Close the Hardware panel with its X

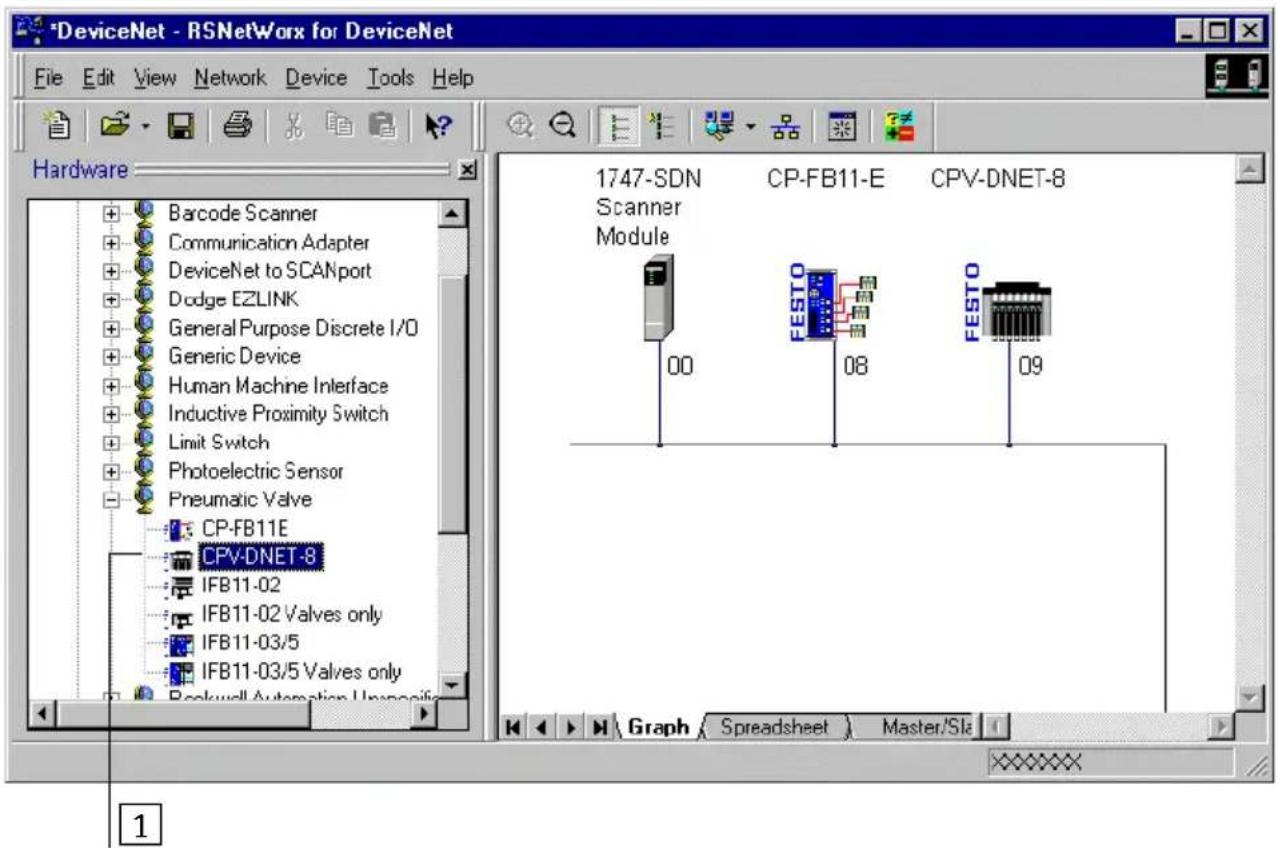[465, 170]
